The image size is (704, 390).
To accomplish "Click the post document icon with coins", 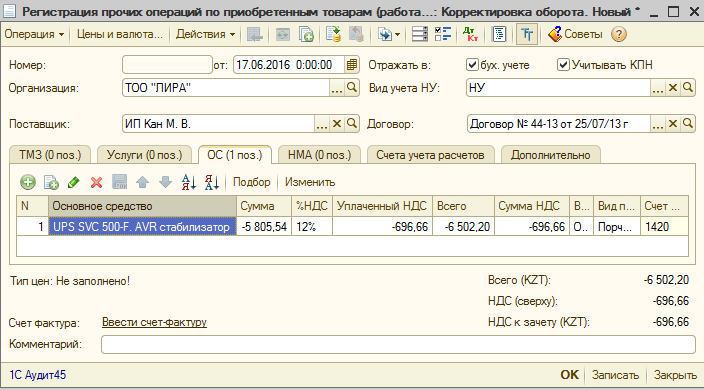I will pos(333,34).
